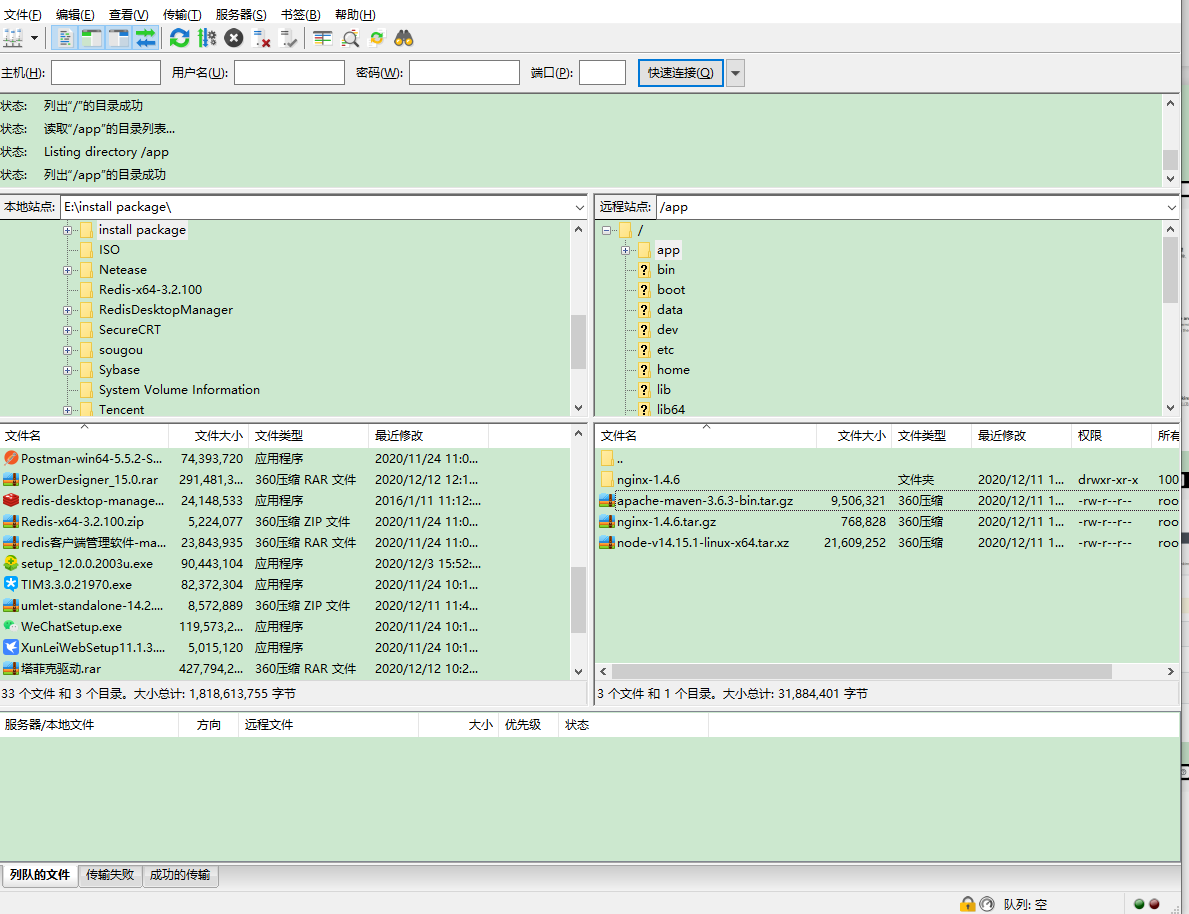
Task: Sort local files by 最近修改 column
Action: click(x=428, y=435)
